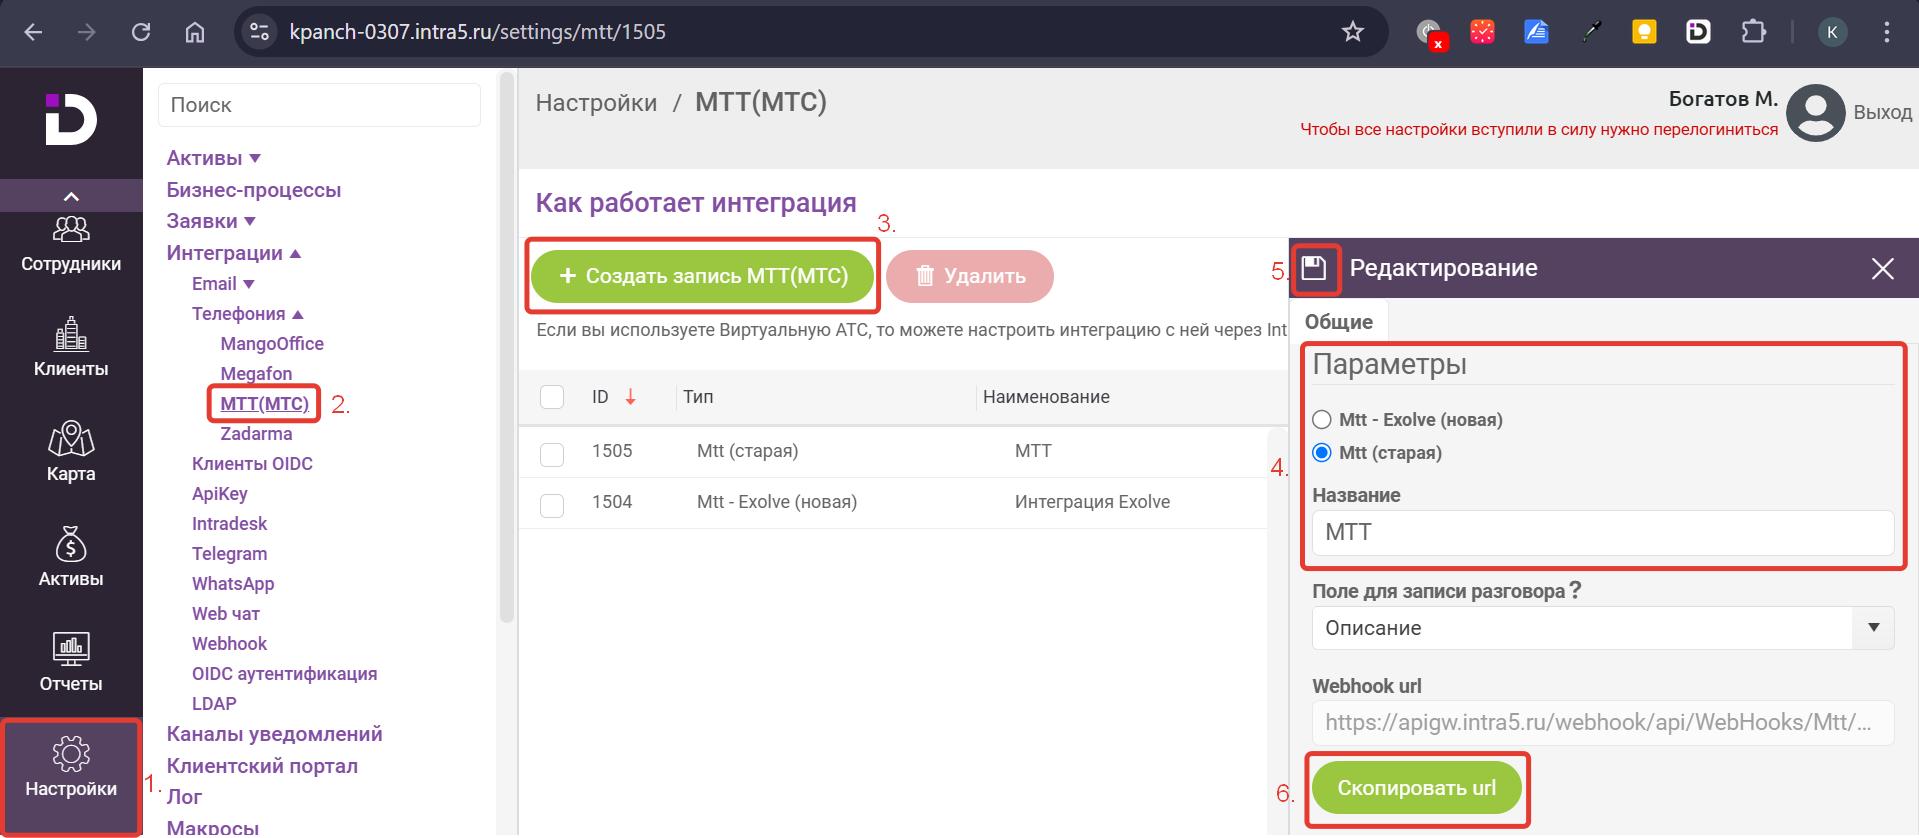The width and height of the screenshot is (1919, 838).
Task: Select Mtt - Exolve (новая) radio option
Action: (x=1322, y=420)
